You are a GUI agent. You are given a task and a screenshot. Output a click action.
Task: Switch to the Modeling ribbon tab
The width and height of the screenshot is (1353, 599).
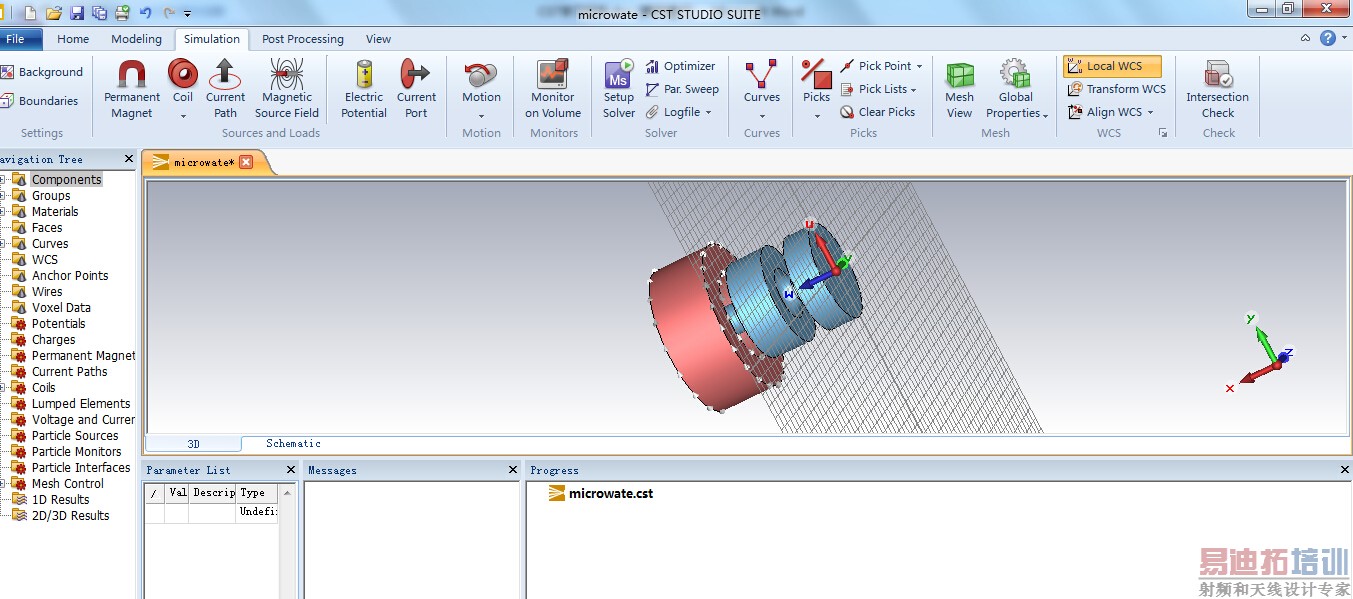coord(136,39)
